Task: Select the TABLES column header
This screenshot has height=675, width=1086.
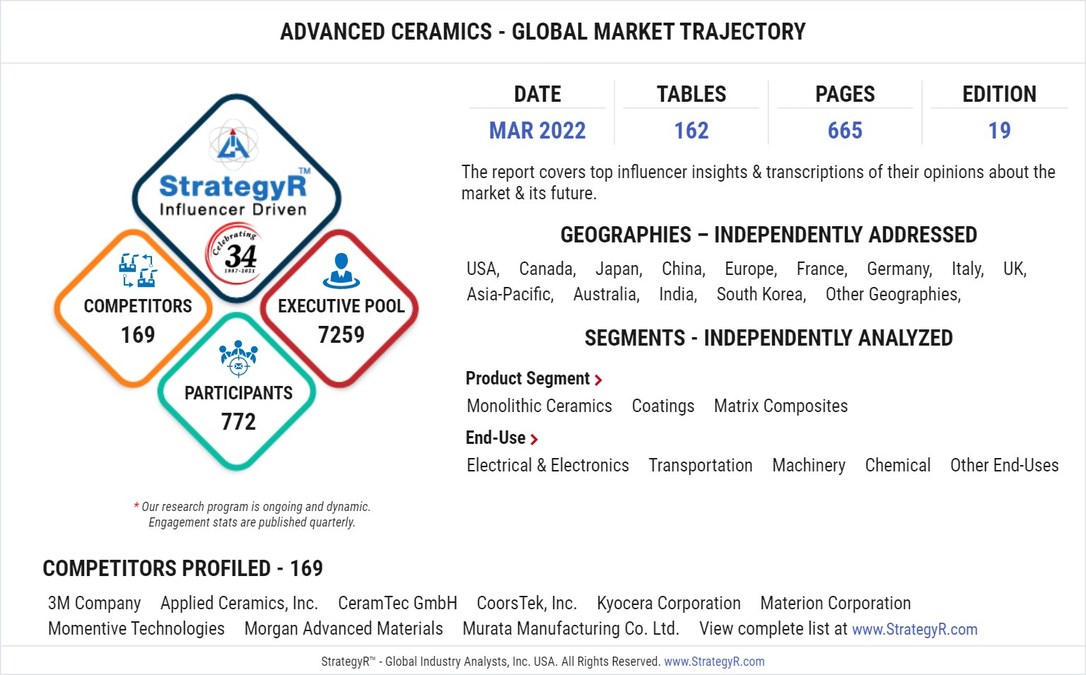Action: (x=691, y=94)
